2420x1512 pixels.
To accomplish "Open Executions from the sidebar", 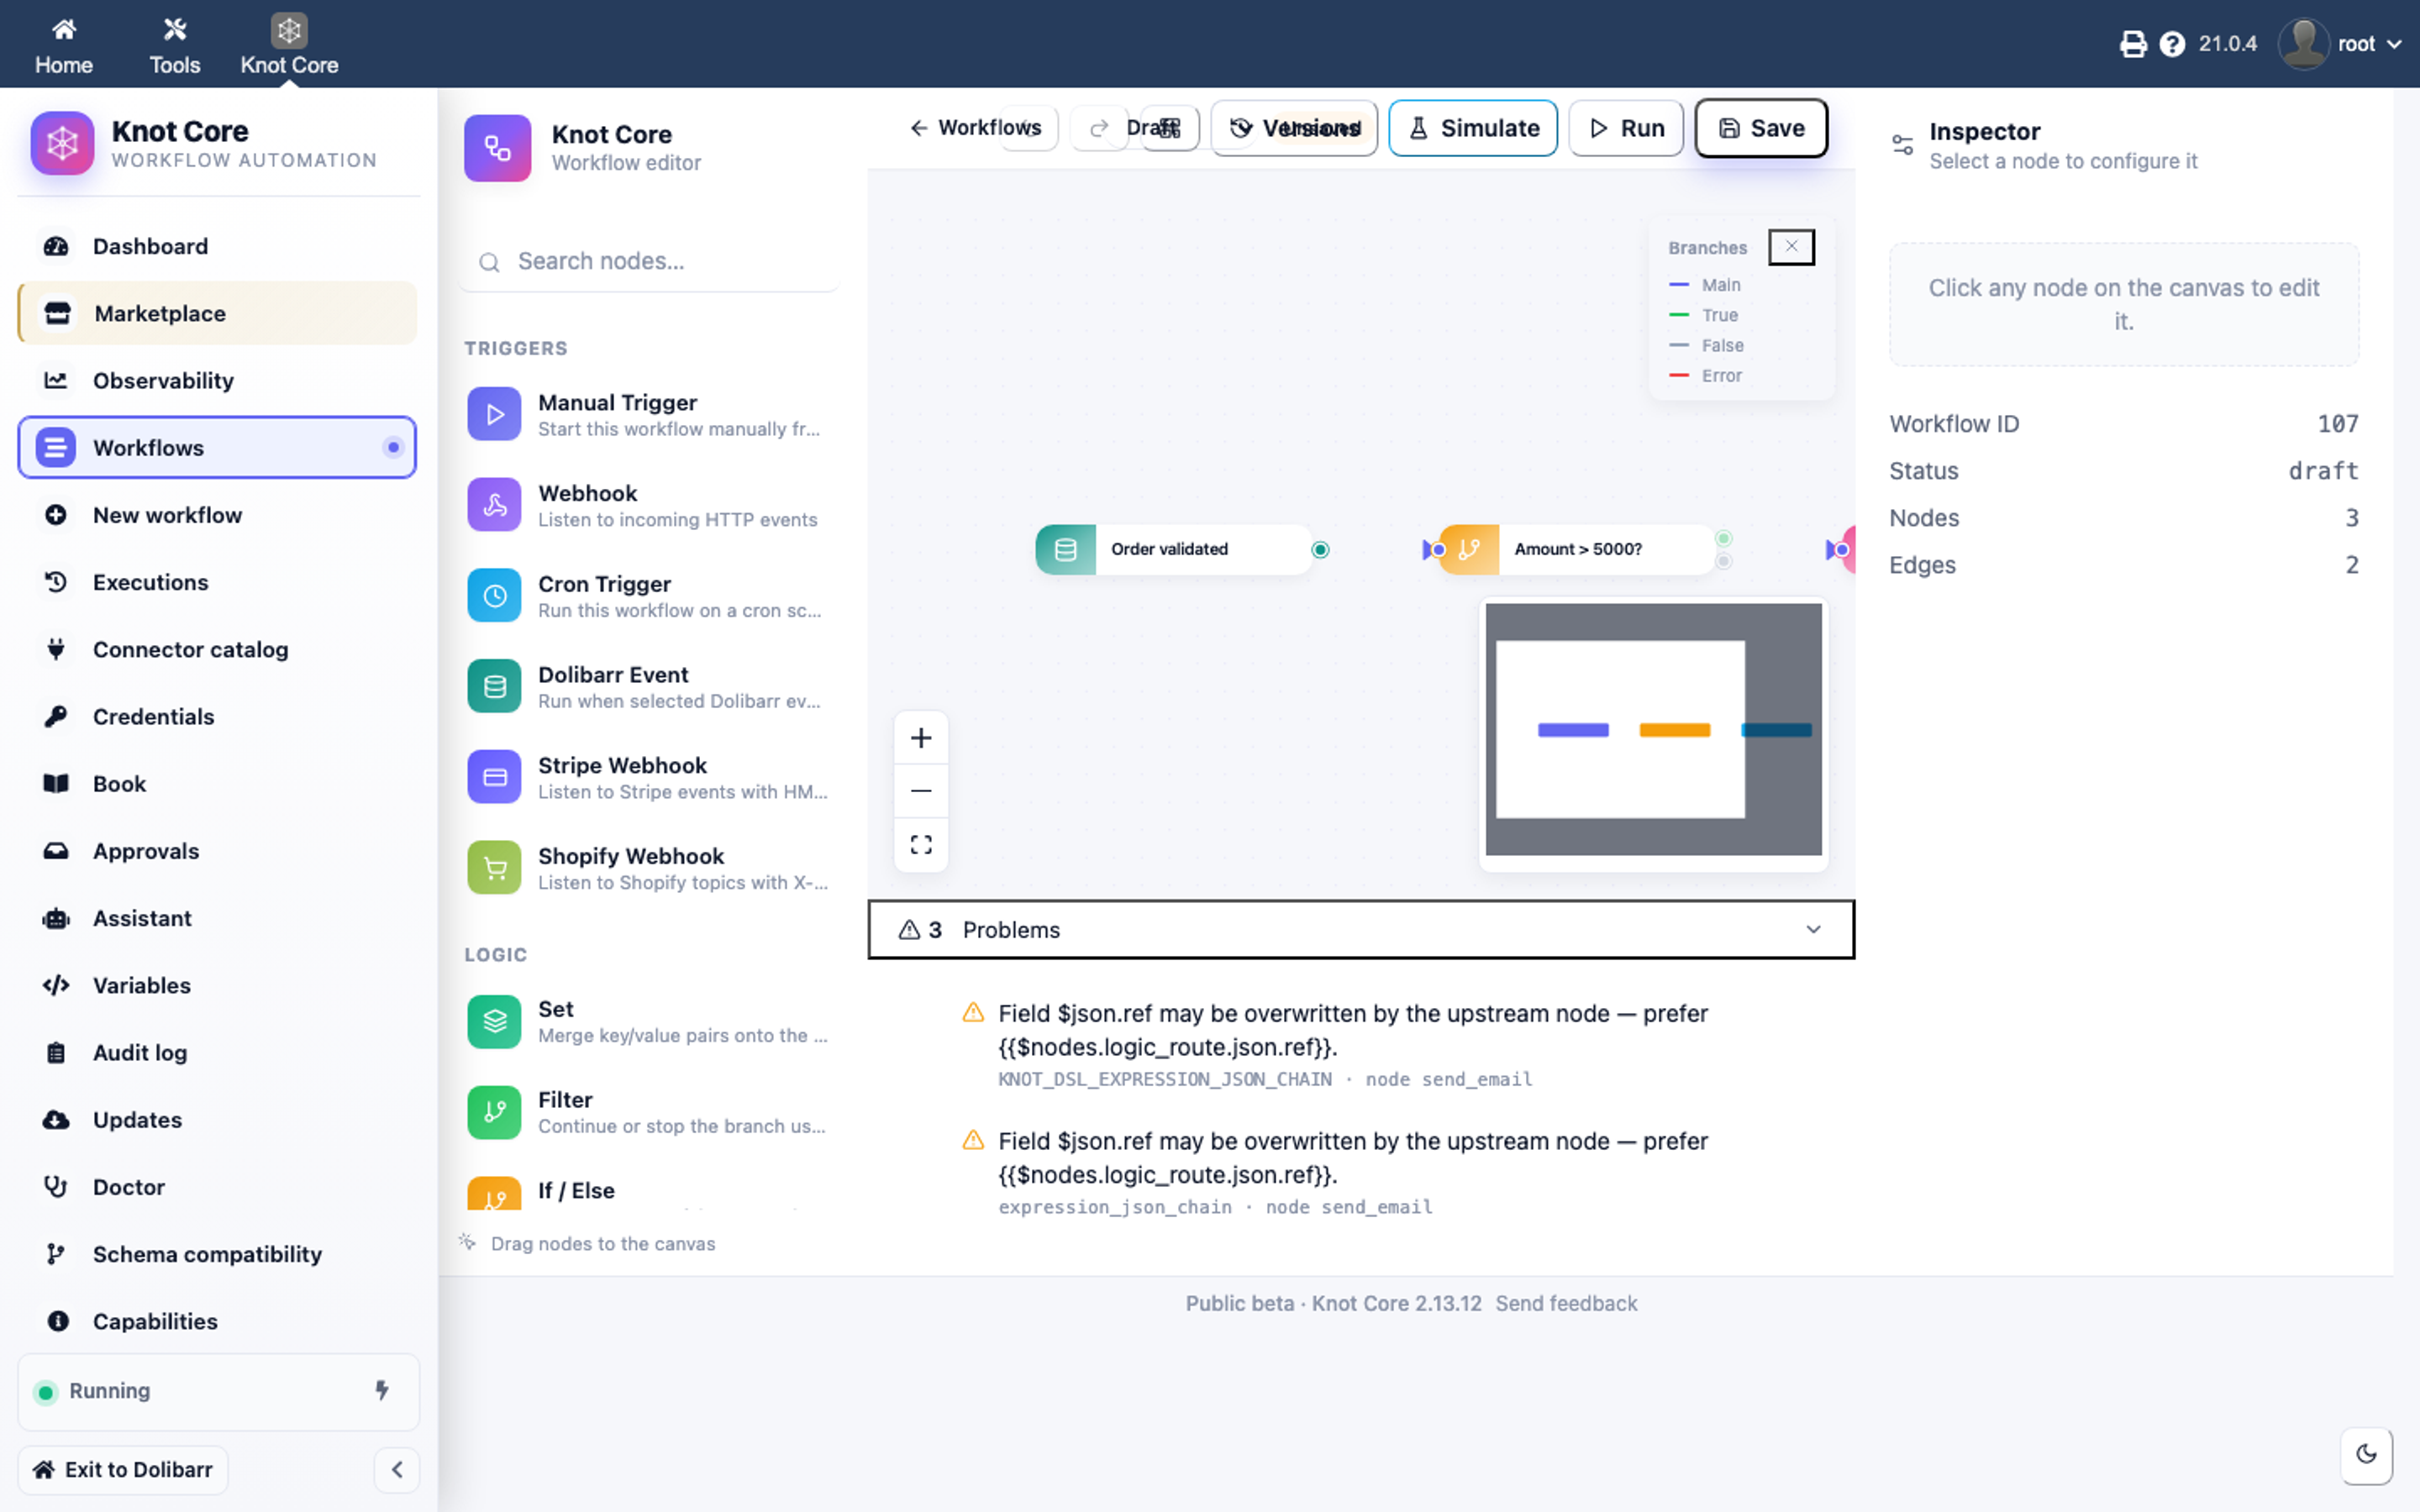I will (217, 582).
